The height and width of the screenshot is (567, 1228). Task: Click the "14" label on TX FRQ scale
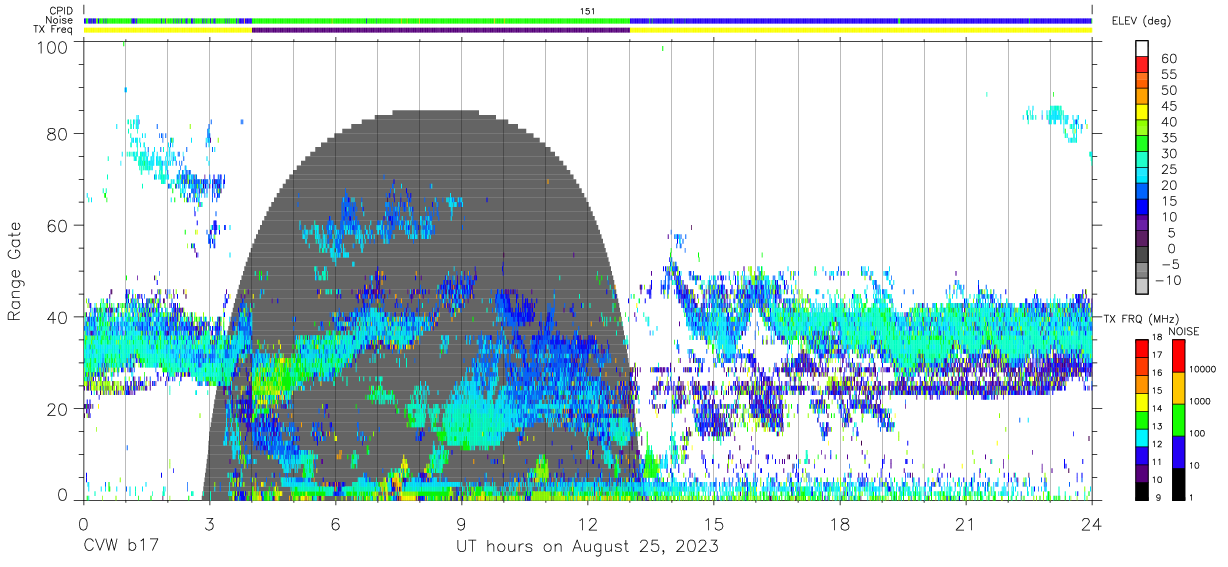(x=1156, y=409)
